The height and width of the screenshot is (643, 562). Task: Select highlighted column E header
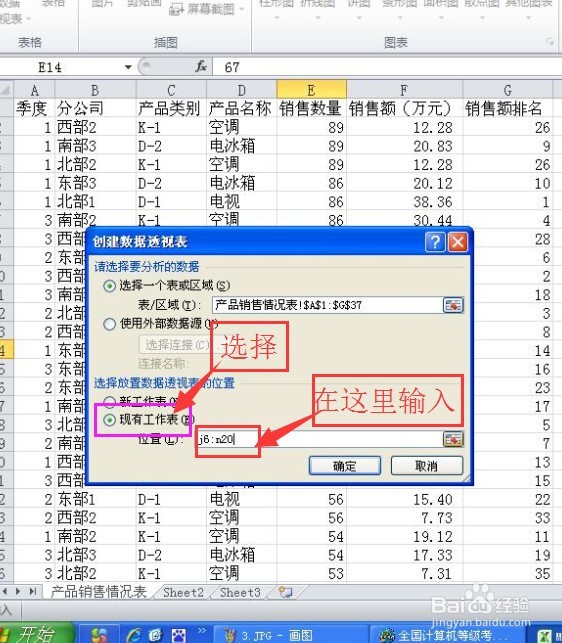pos(312,90)
